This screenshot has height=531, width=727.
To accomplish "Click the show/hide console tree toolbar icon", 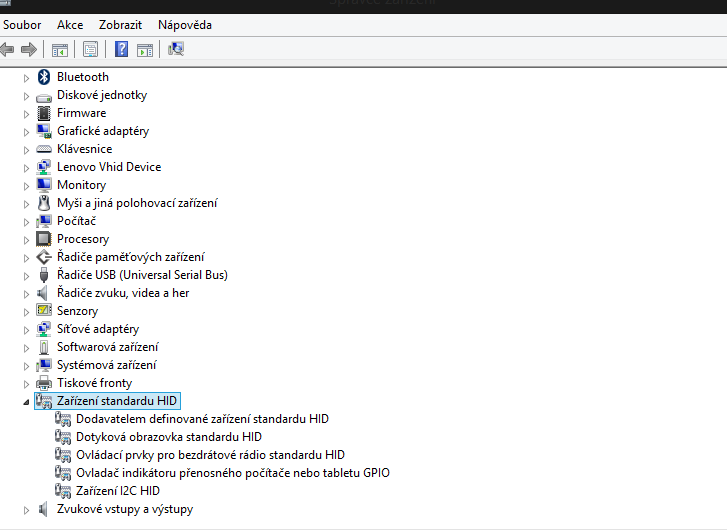I will [x=60, y=50].
